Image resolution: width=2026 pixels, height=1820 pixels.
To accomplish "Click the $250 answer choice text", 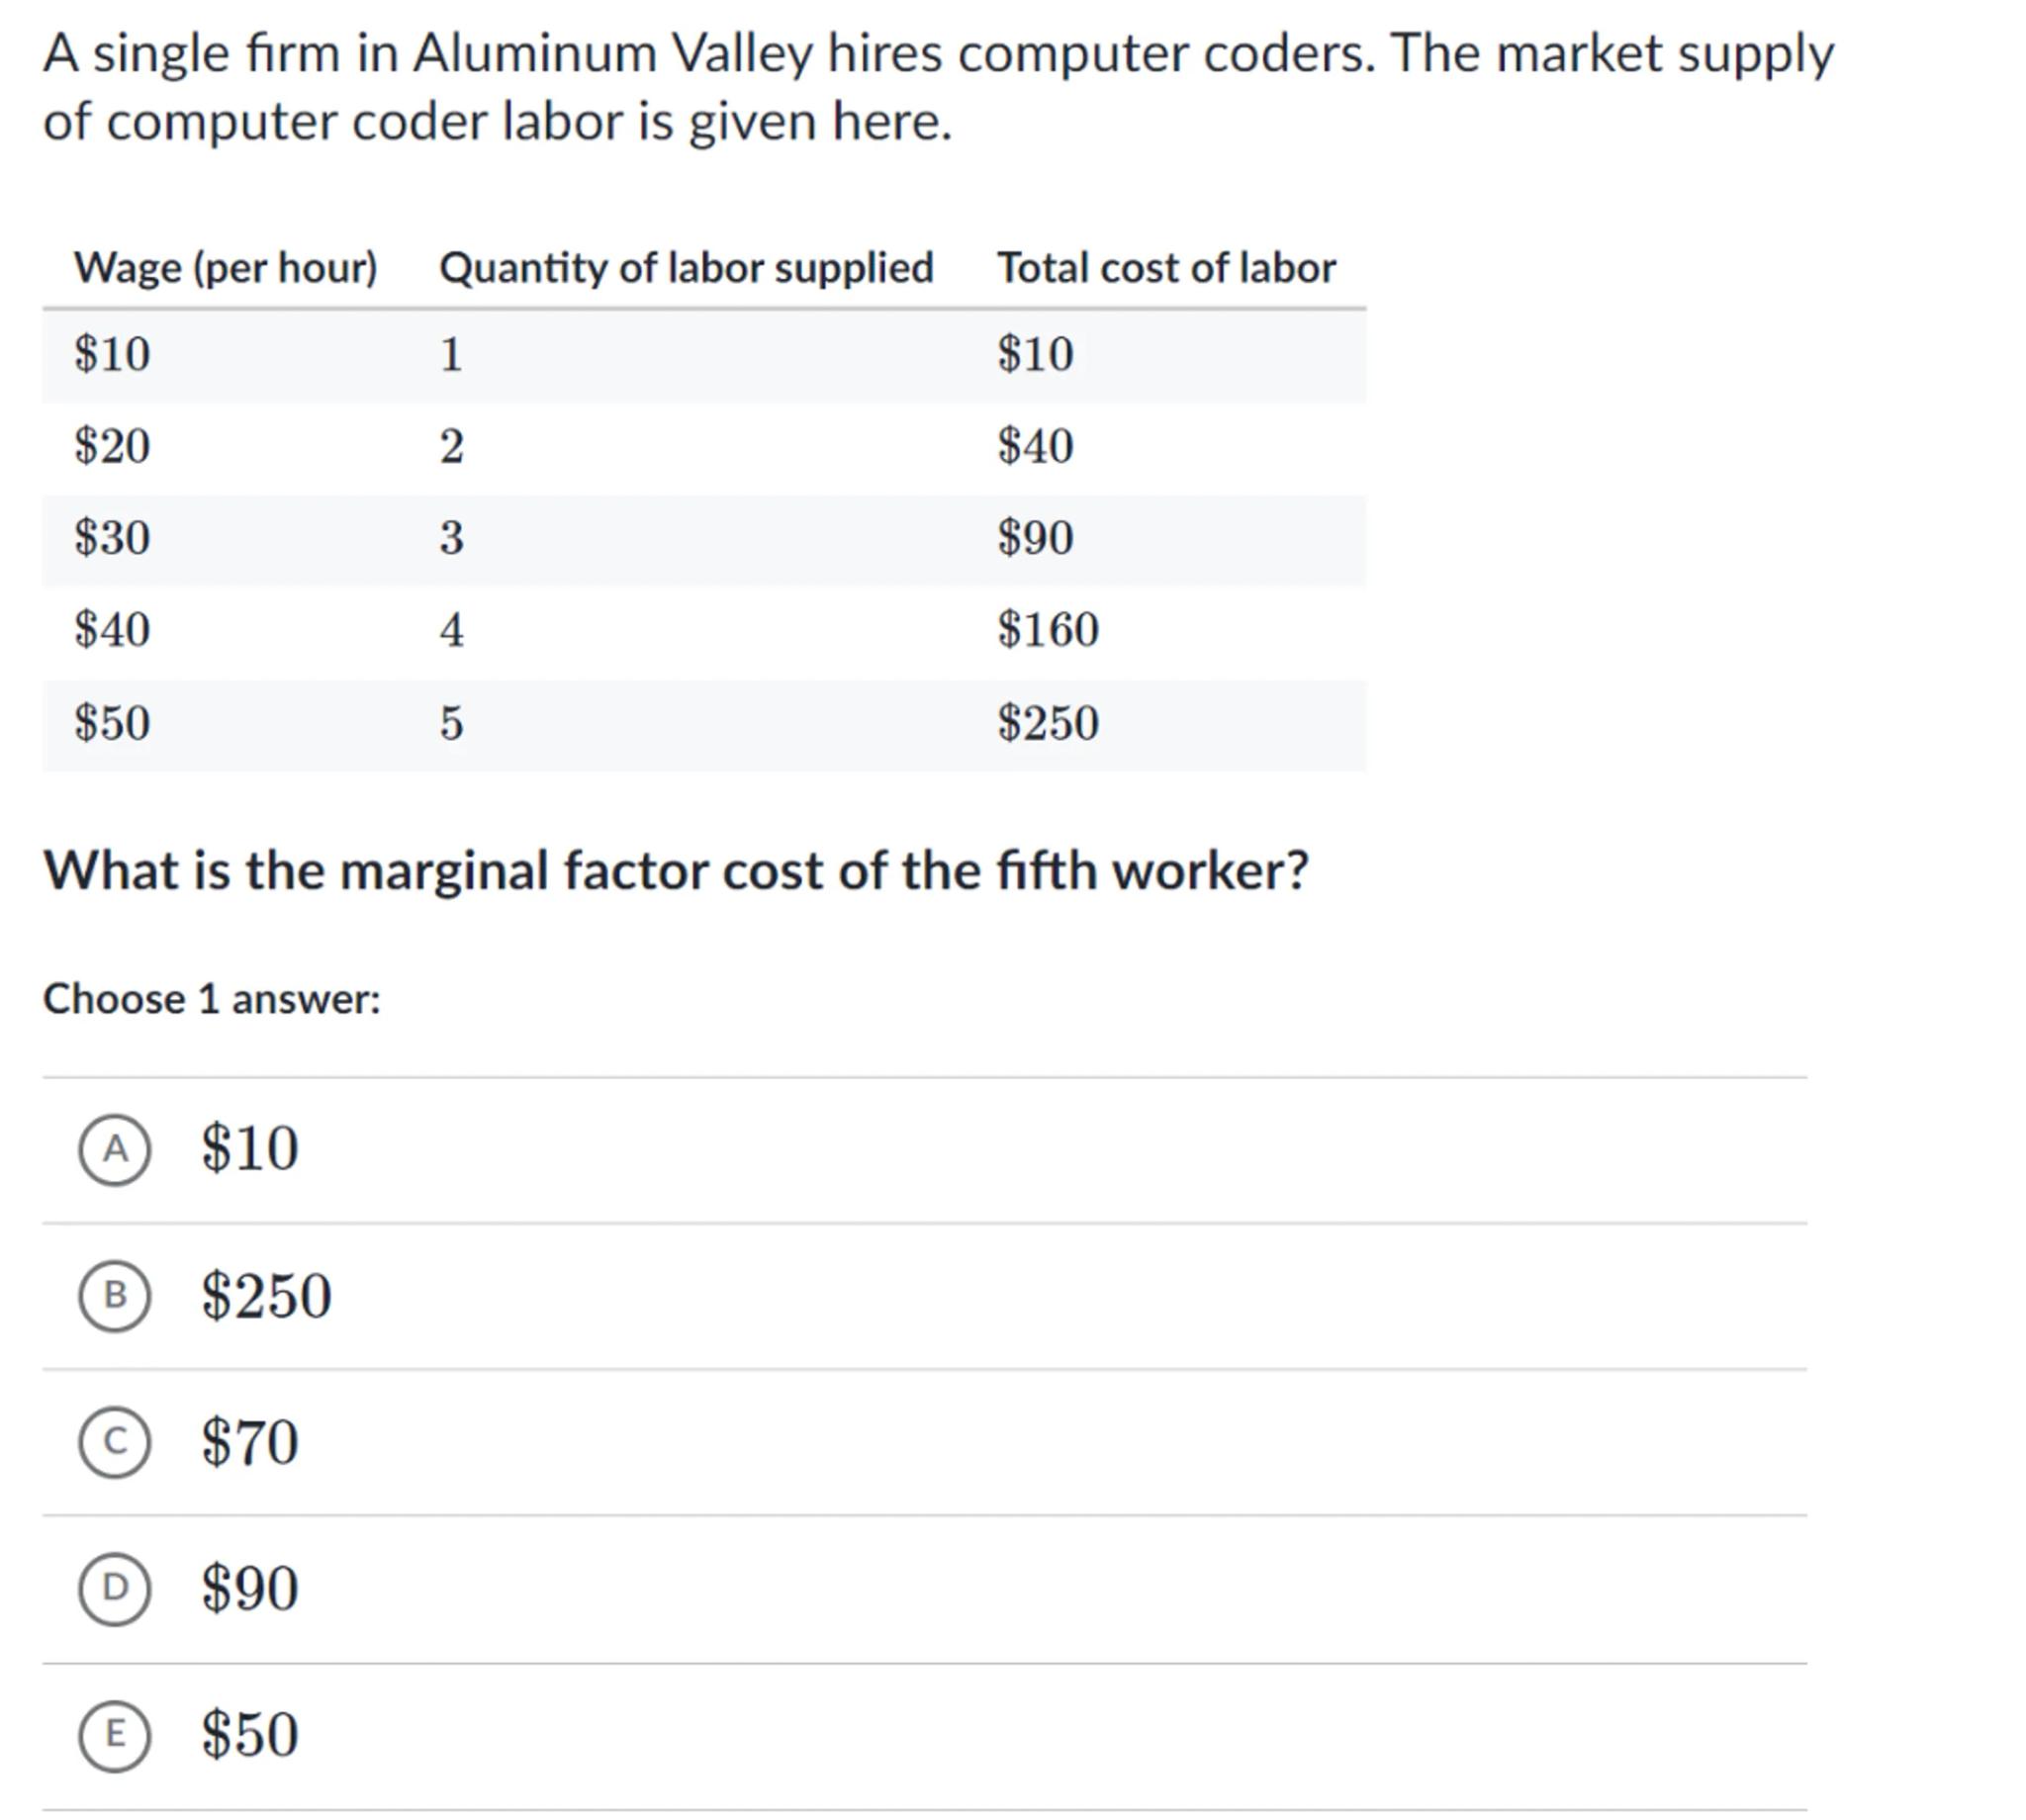I will [266, 1295].
